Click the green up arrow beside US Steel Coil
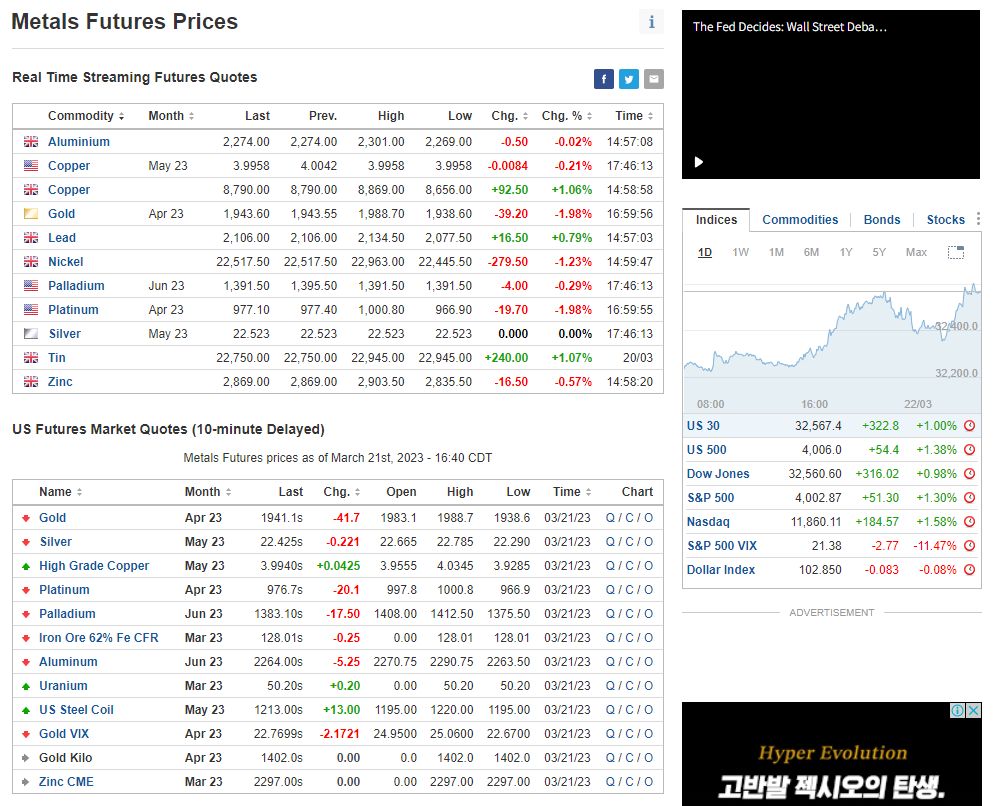Image resolution: width=998 pixels, height=806 pixels. (25, 711)
